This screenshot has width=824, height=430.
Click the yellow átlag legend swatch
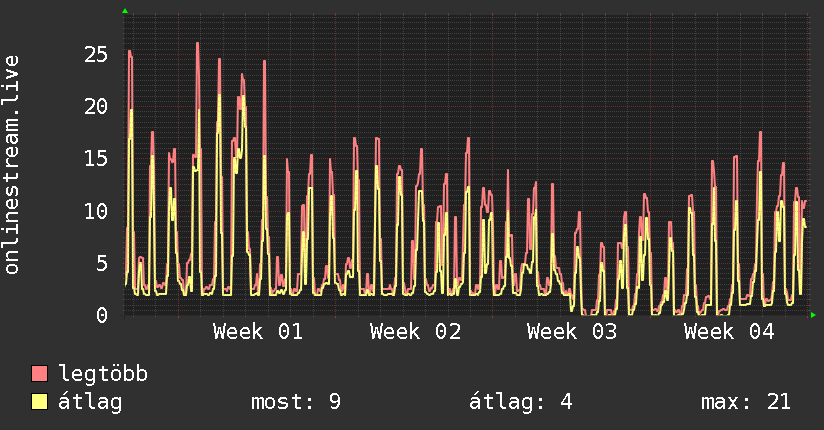pyautogui.click(x=39, y=402)
